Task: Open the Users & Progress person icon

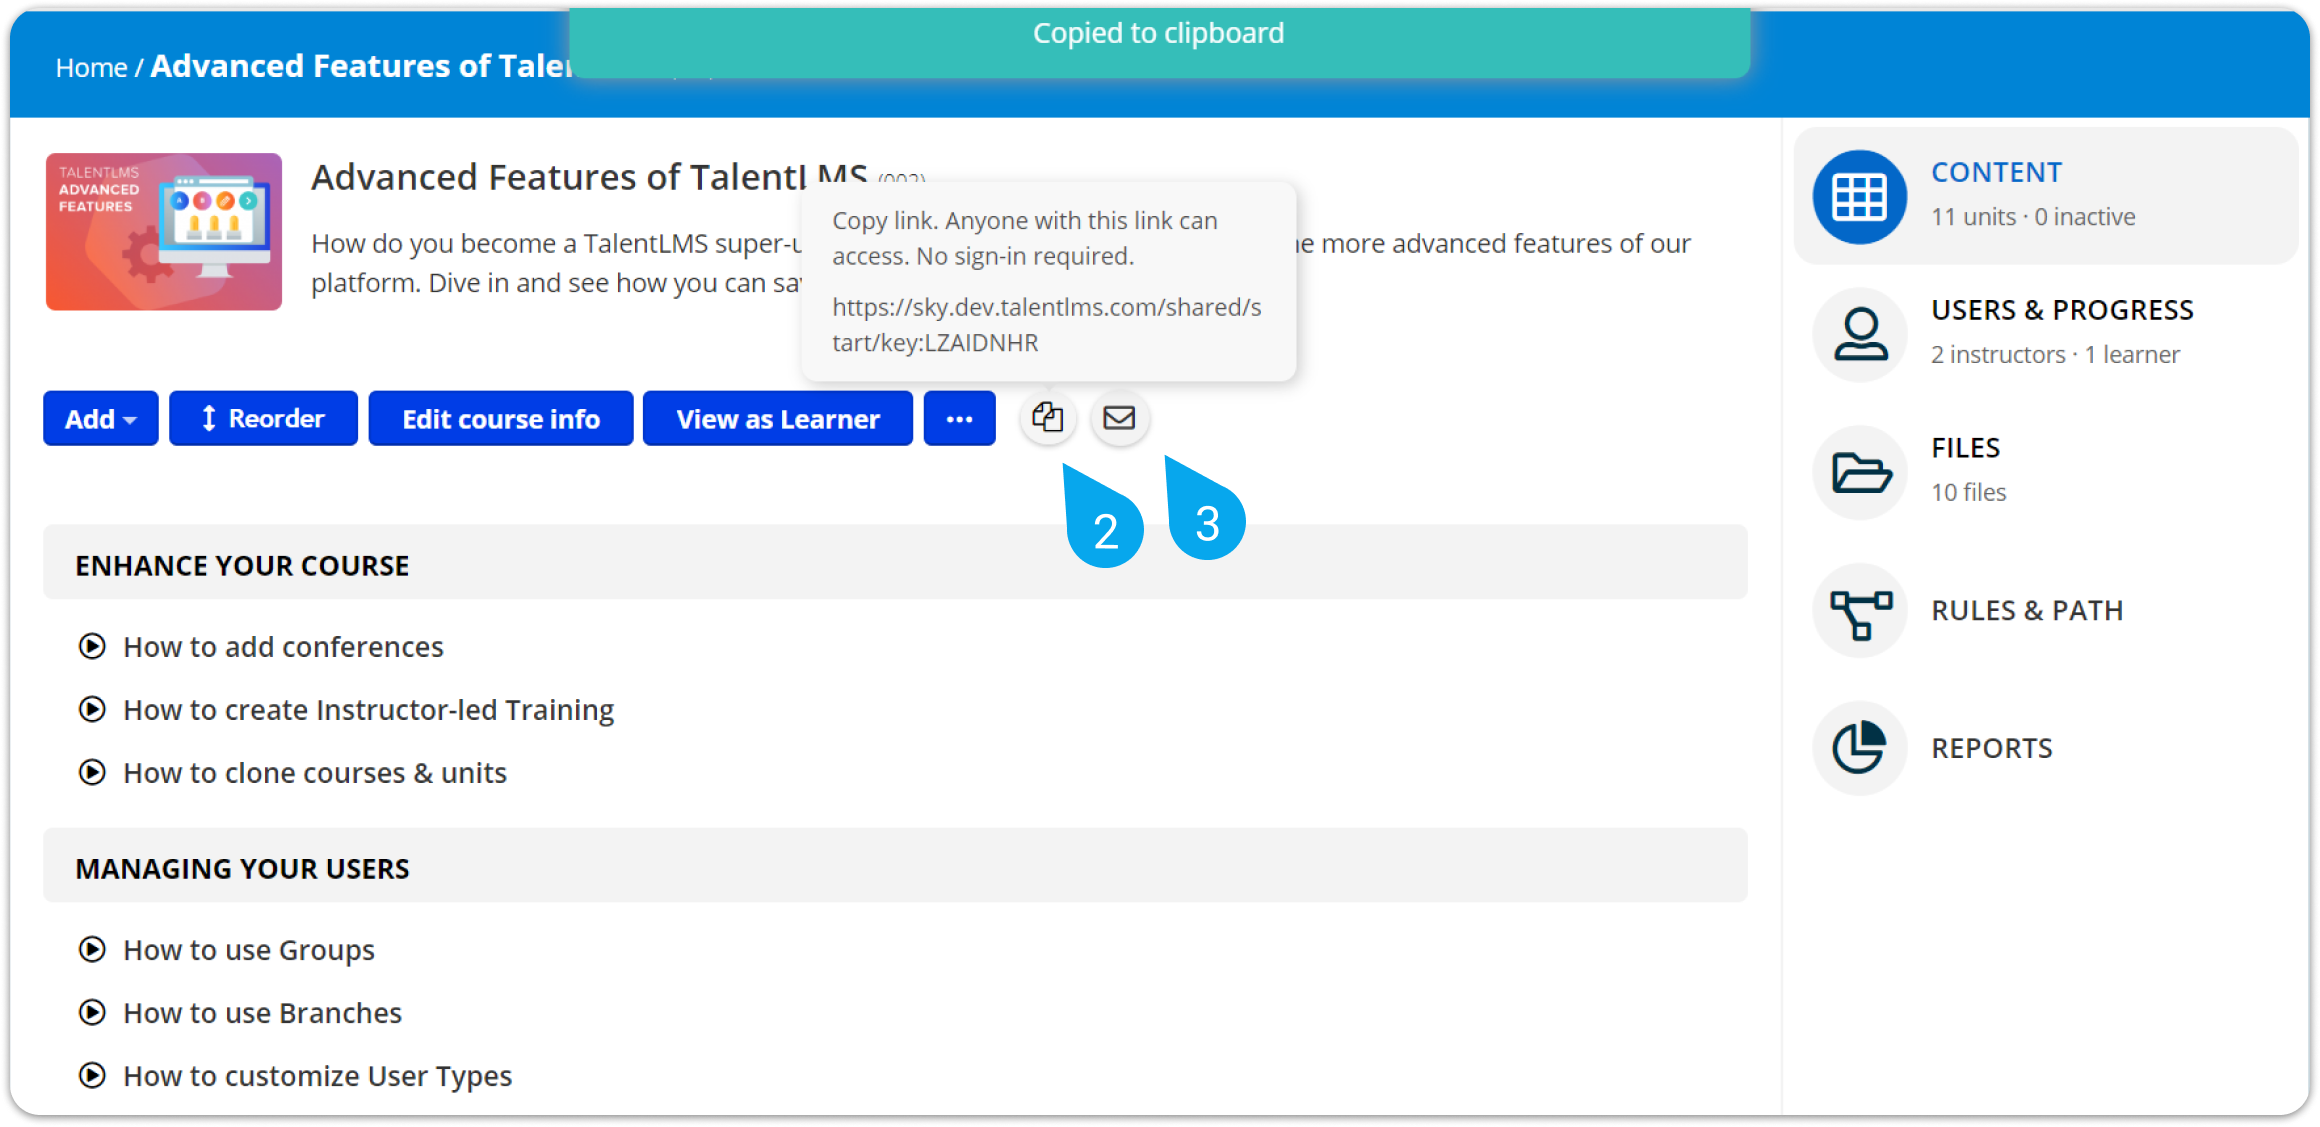Action: tap(1859, 334)
